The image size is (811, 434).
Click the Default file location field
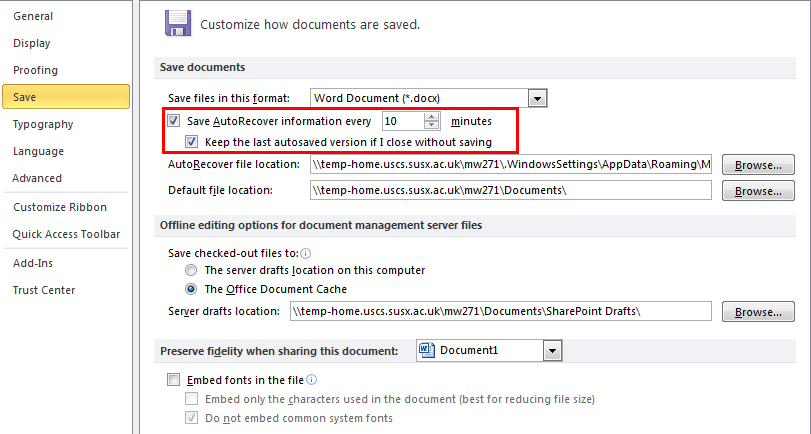click(x=510, y=190)
